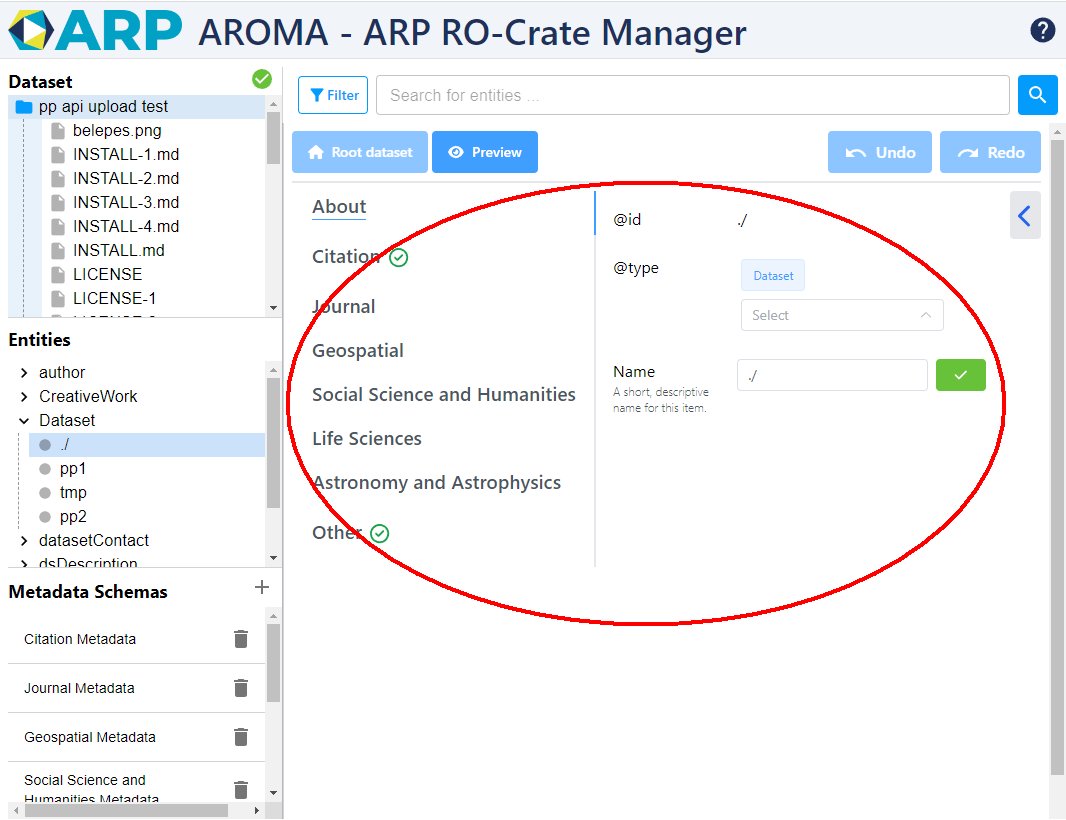Switch to the Journal tab
This screenshot has width=1066, height=820.
pos(343,307)
